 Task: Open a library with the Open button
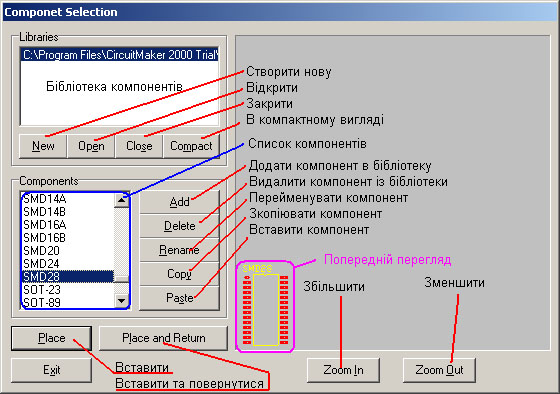pyautogui.click(x=91, y=146)
